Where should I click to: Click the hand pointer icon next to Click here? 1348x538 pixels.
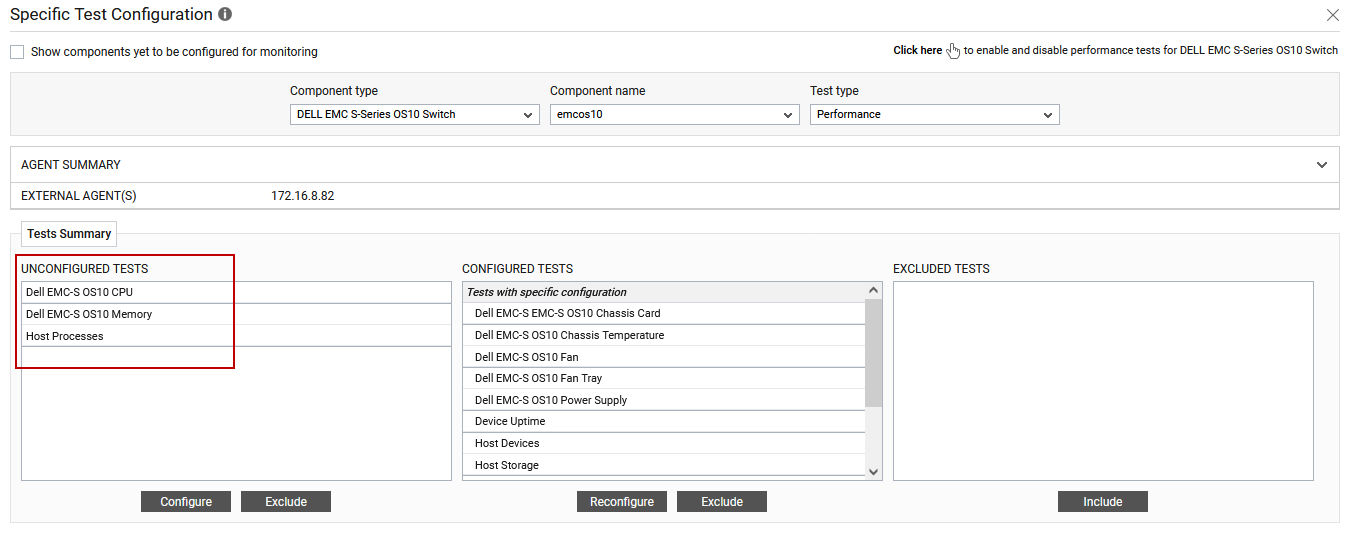tap(953, 51)
